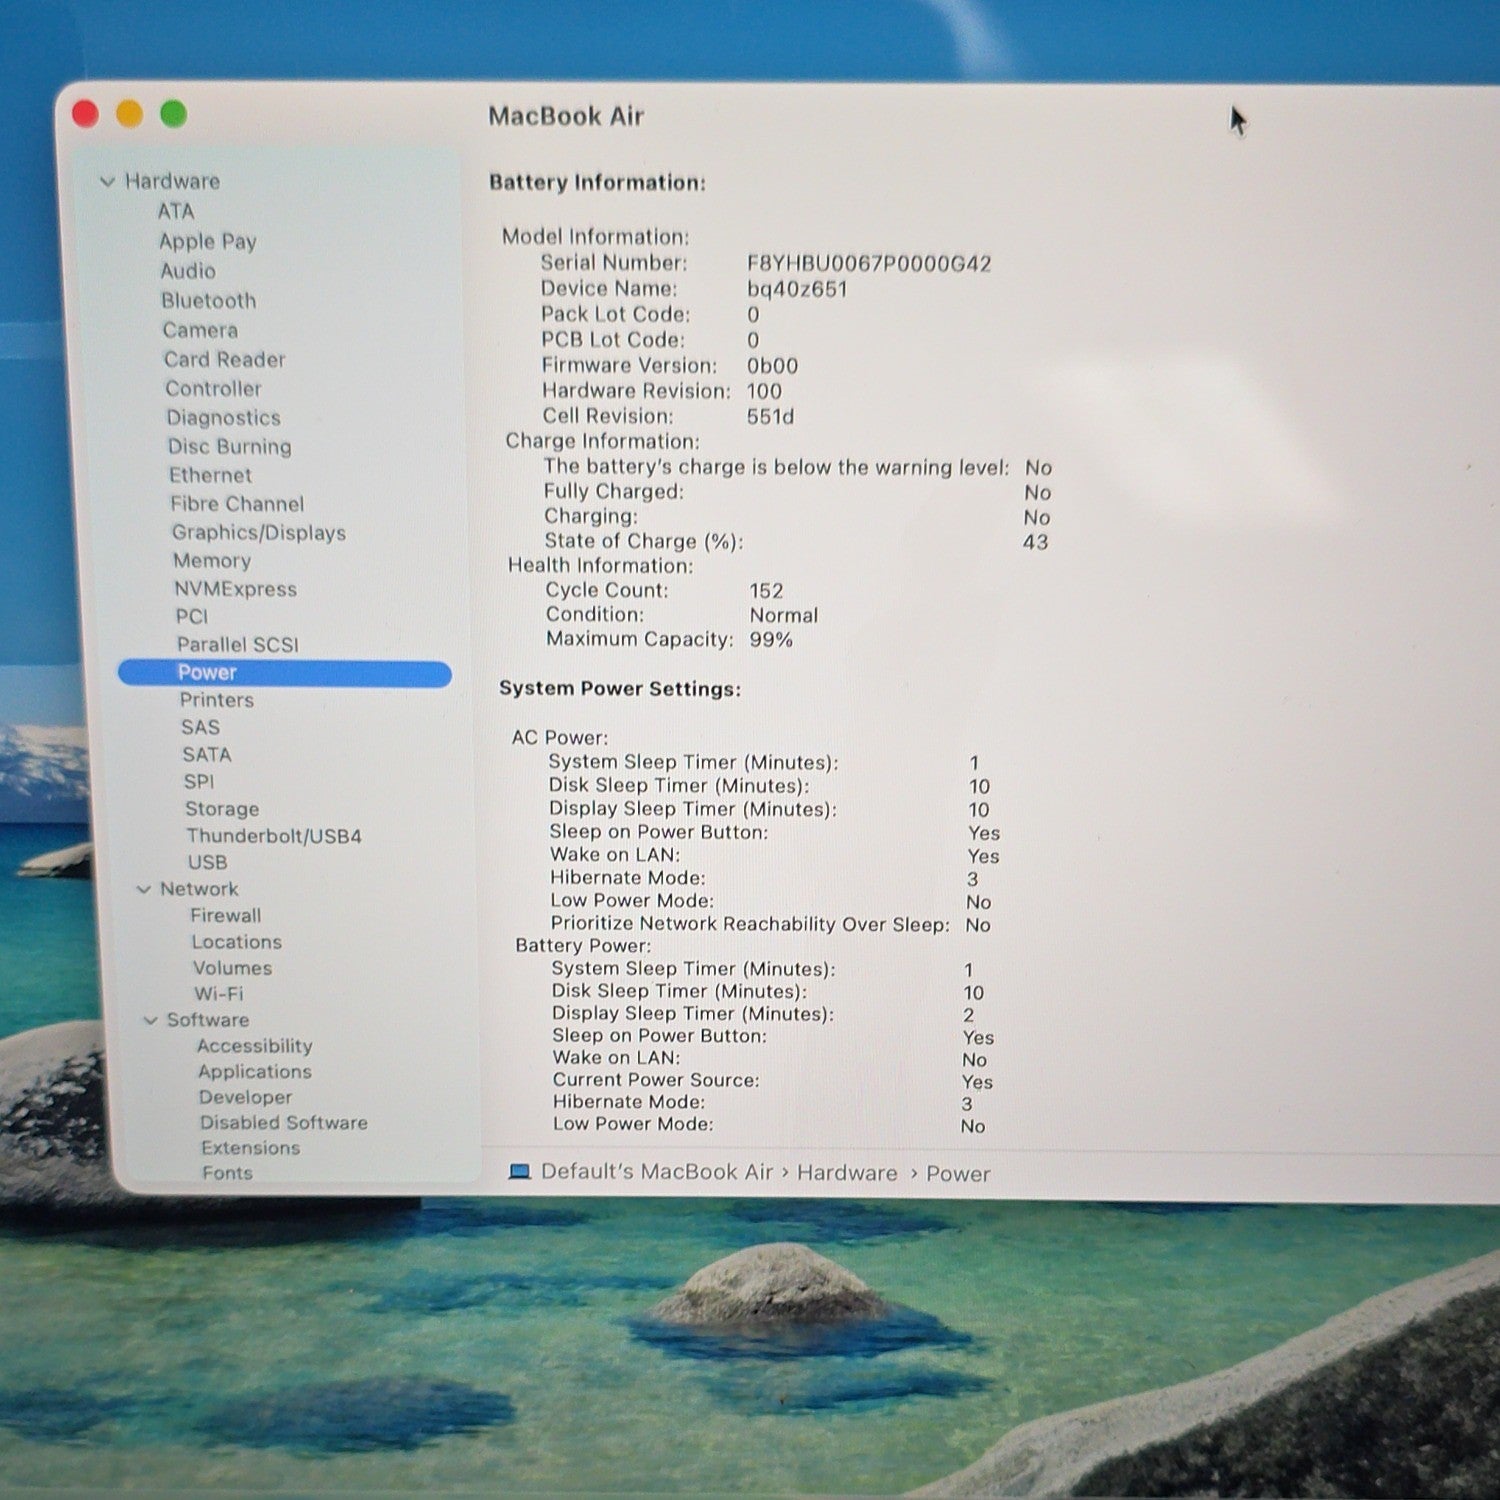Screen dimensions: 1500x1500
Task: Select Printers in the sidebar
Action: [x=216, y=700]
